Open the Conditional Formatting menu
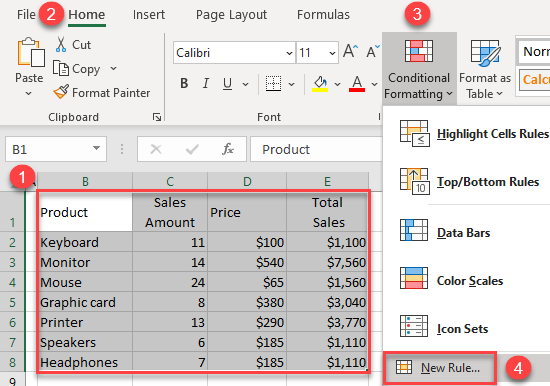Image resolution: width=550 pixels, height=386 pixels. pos(419,69)
